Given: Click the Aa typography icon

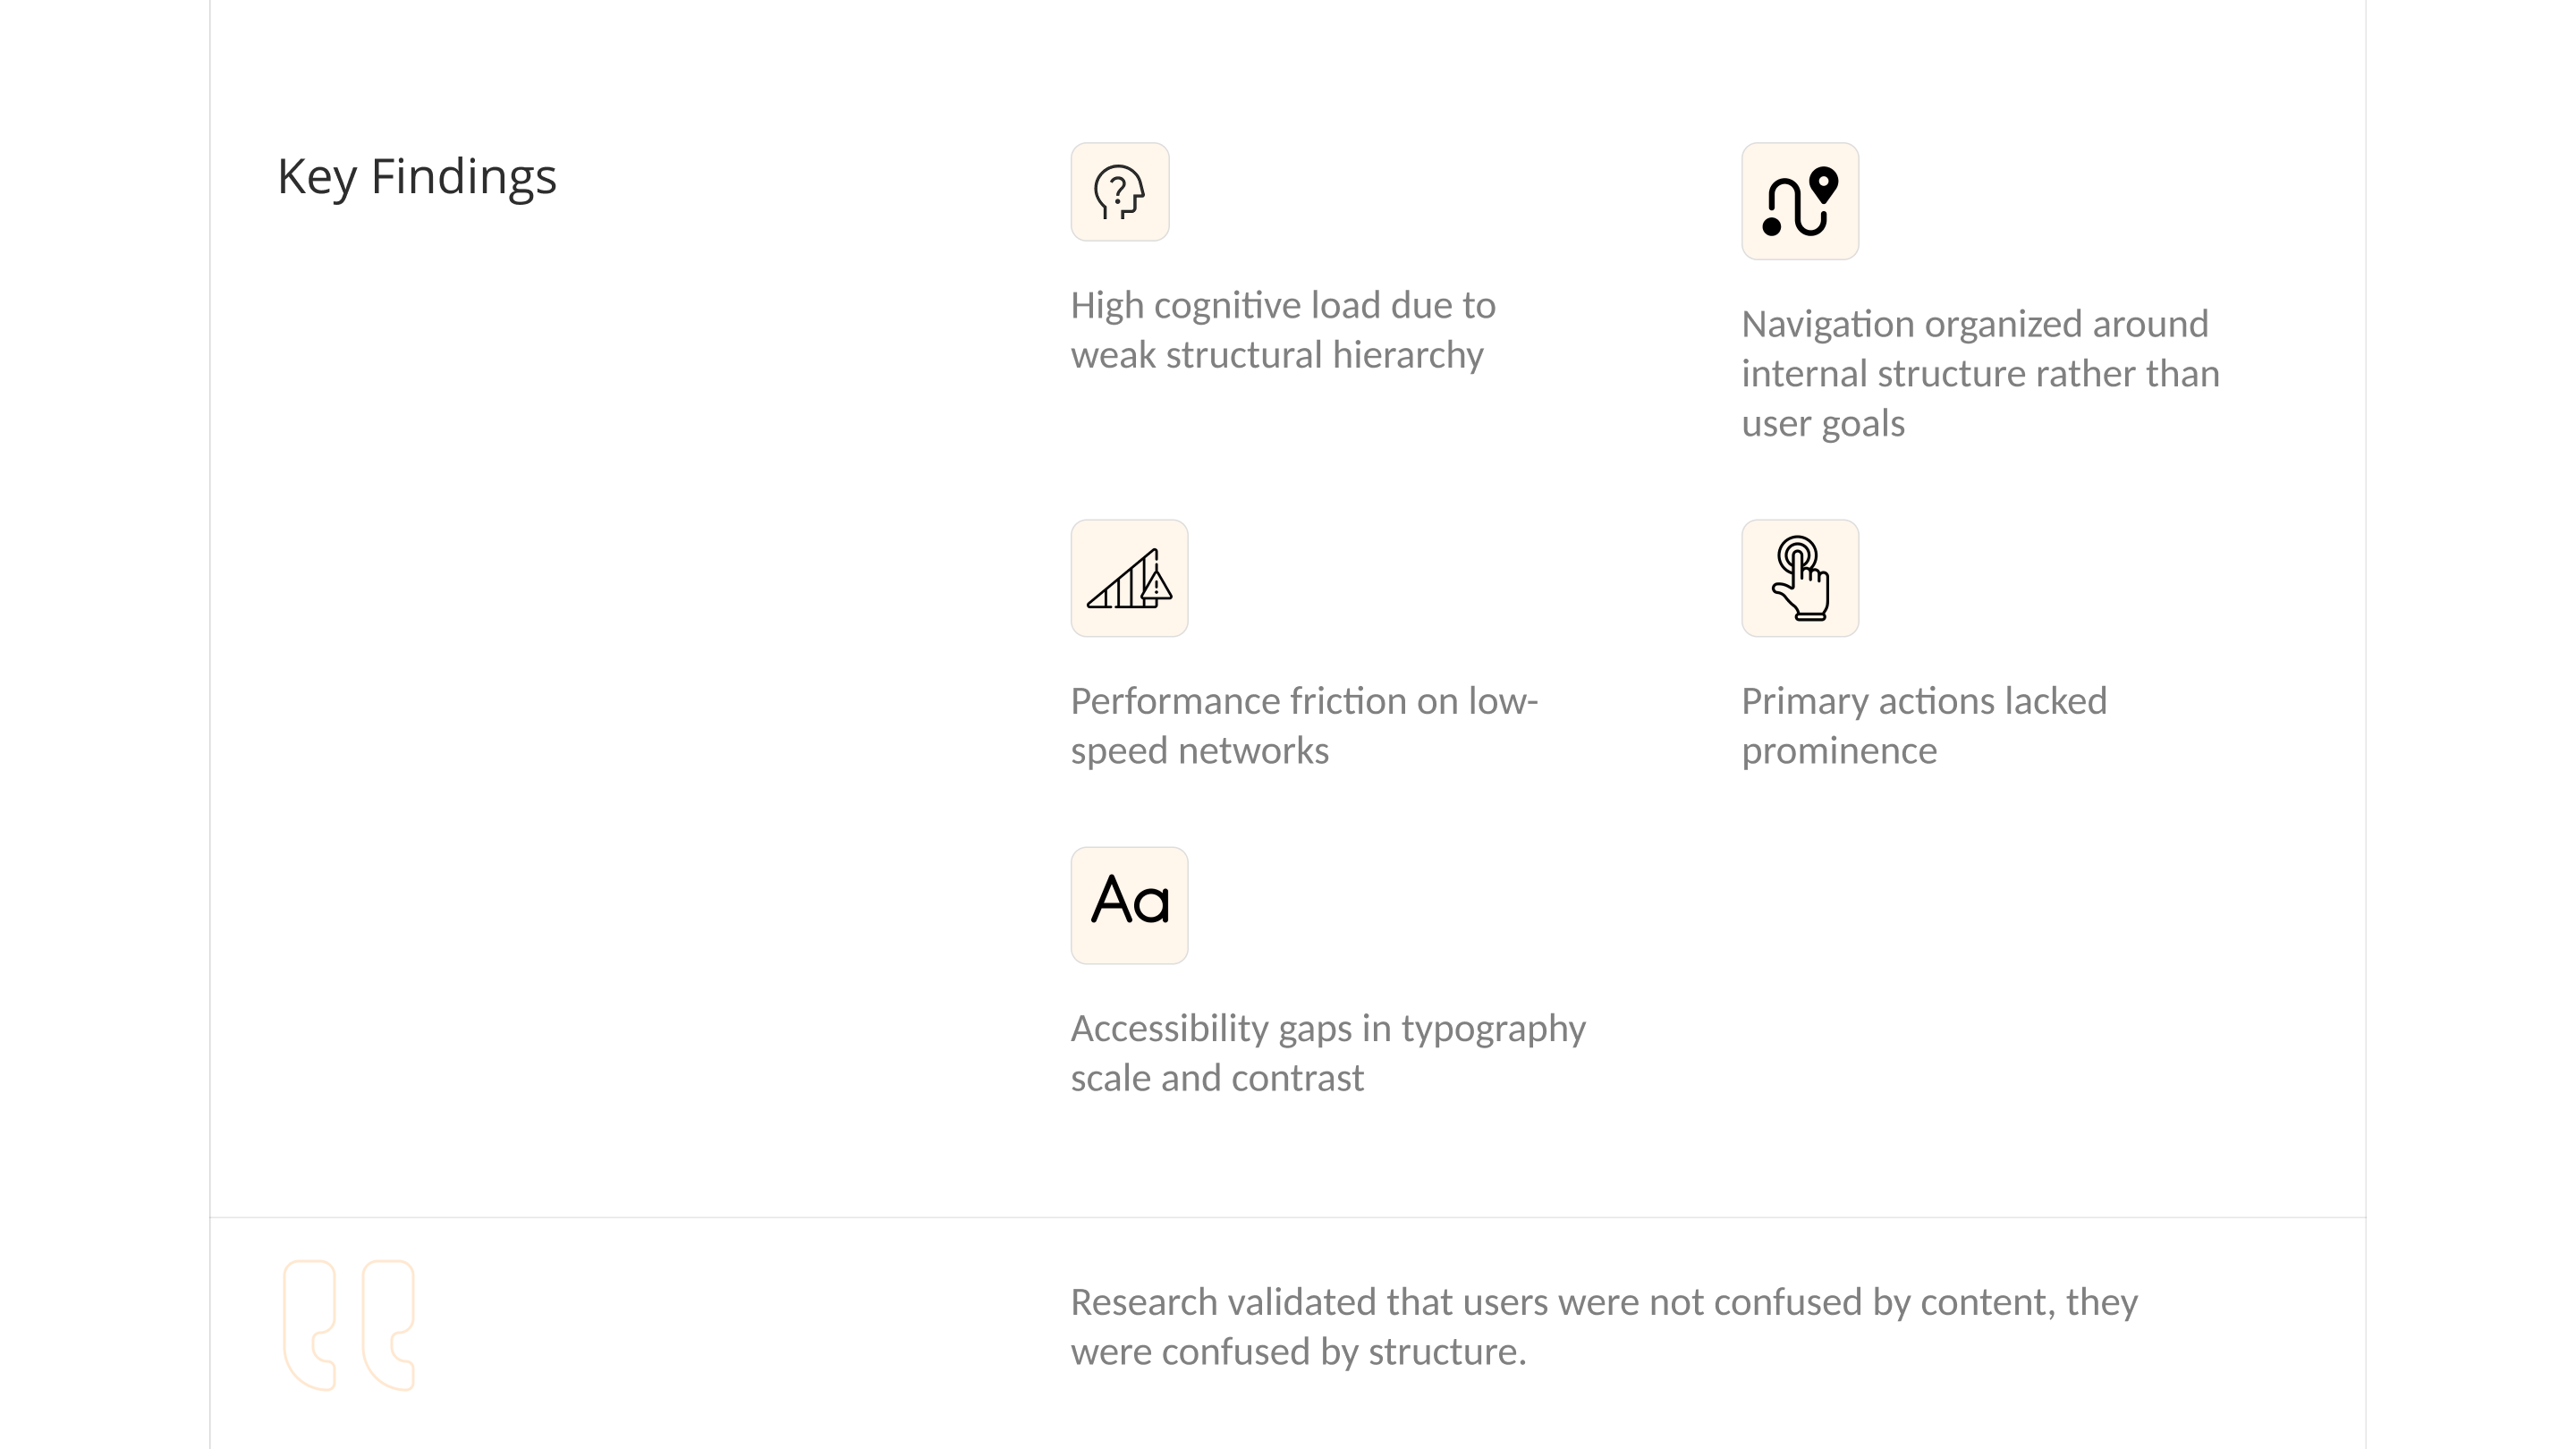Looking at the screenshot, I should point(1129,906).
